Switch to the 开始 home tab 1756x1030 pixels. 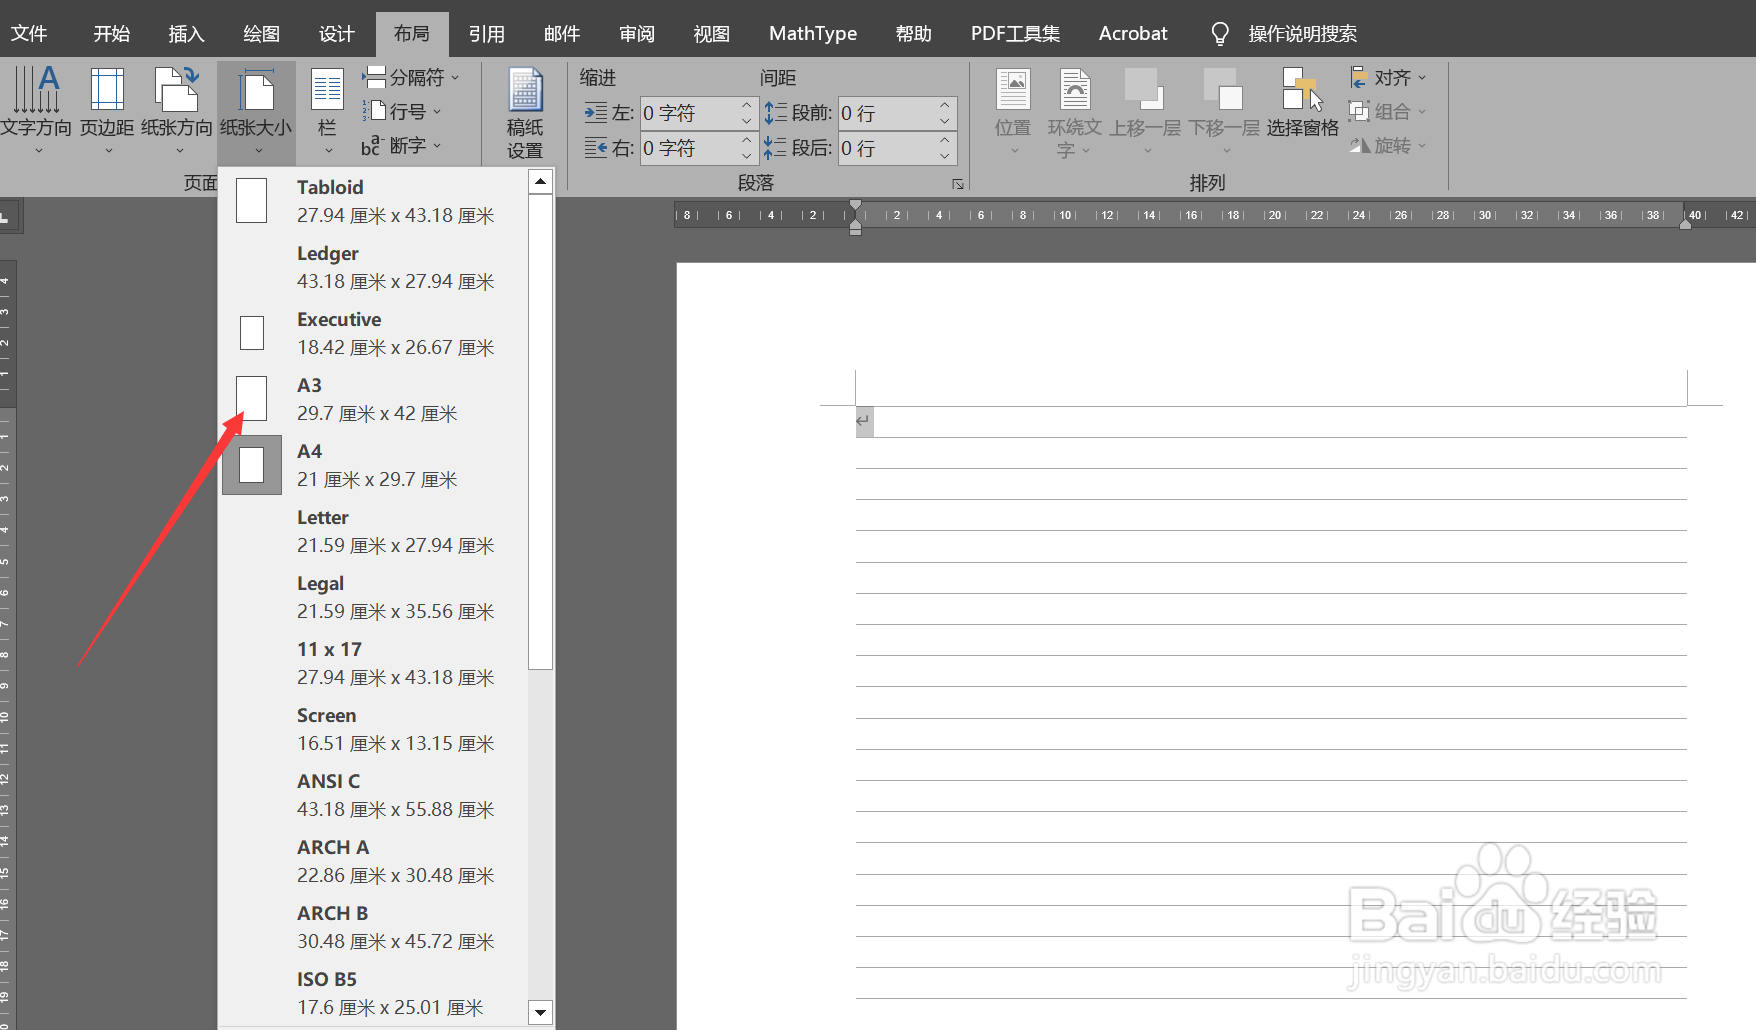112,34
